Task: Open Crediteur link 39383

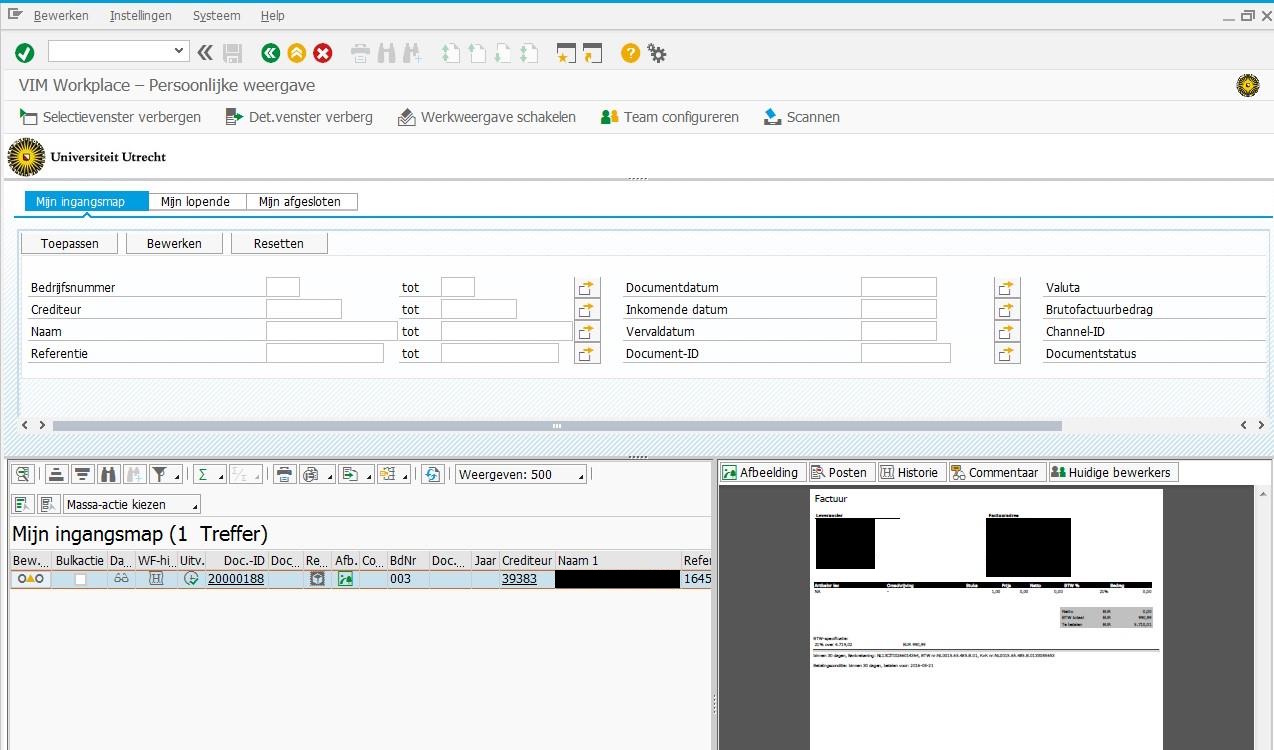Action: [x=519, y=578]
